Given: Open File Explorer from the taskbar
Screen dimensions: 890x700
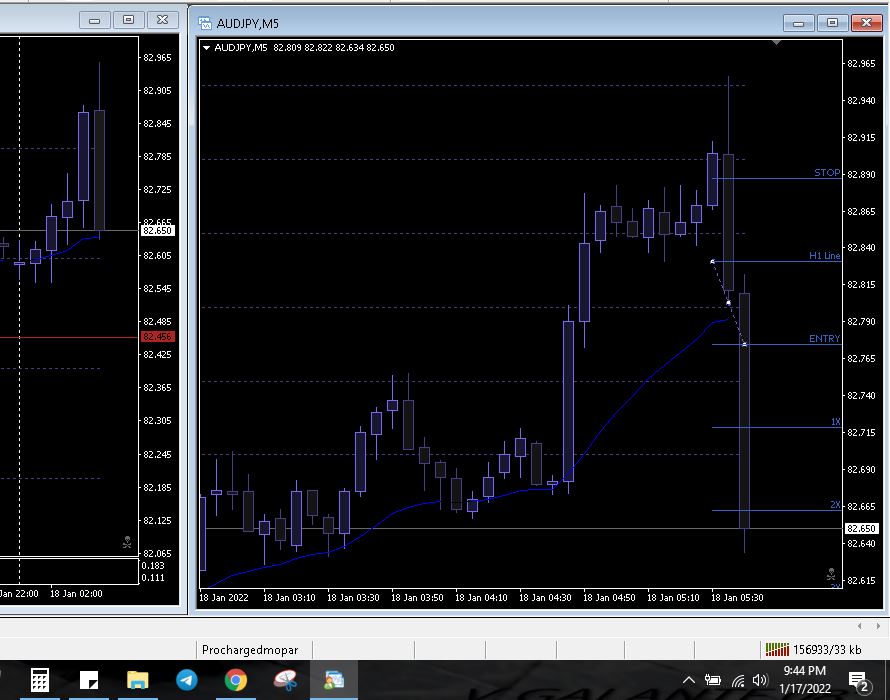Looking at the screenshot, I should 137,680.
